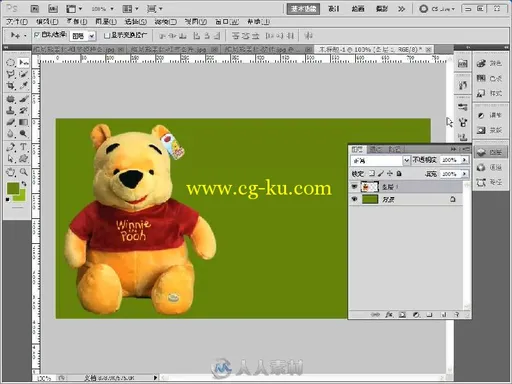Open the Auto-Select type dropdown
The height and width of the screenshot is (384, 512).
[x=83, y=36]
